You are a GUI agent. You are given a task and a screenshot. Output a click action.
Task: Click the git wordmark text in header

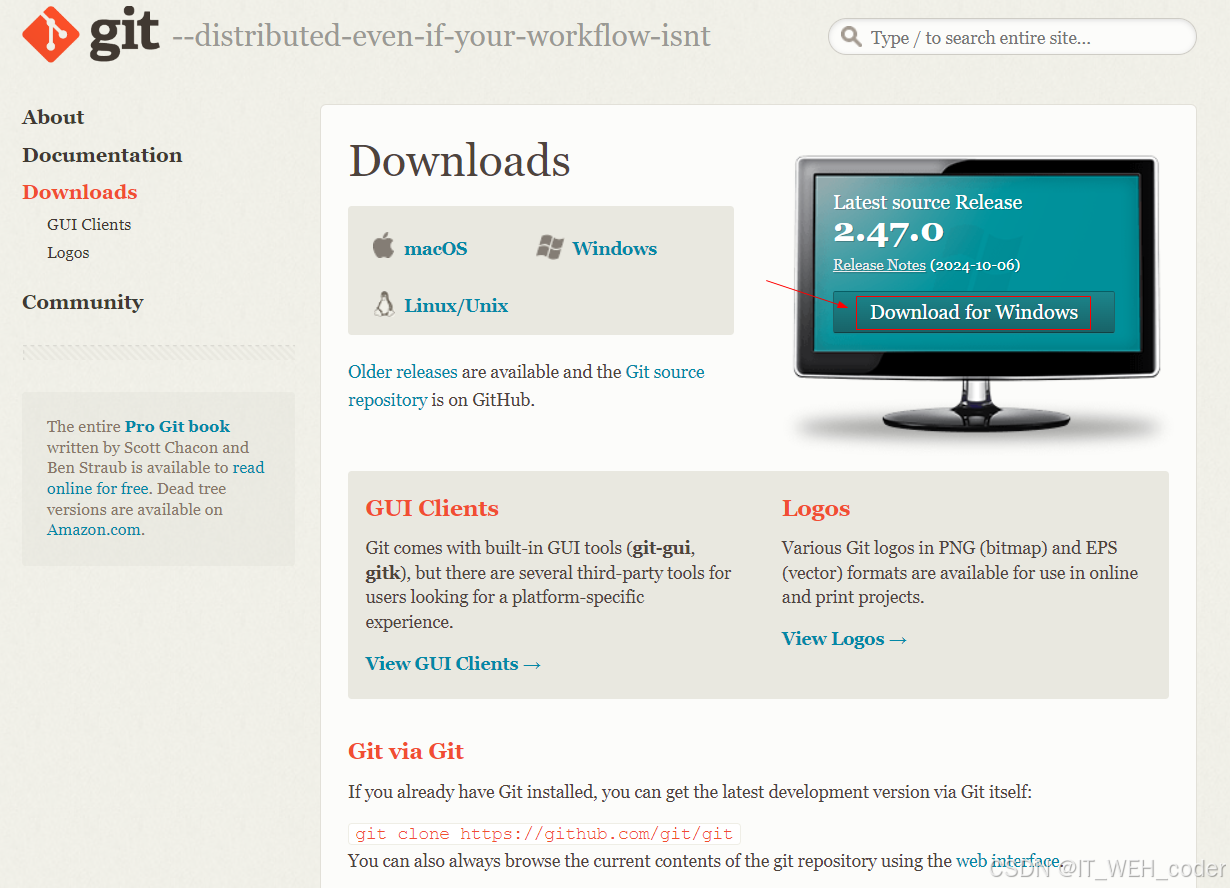(x=124, y=33)
